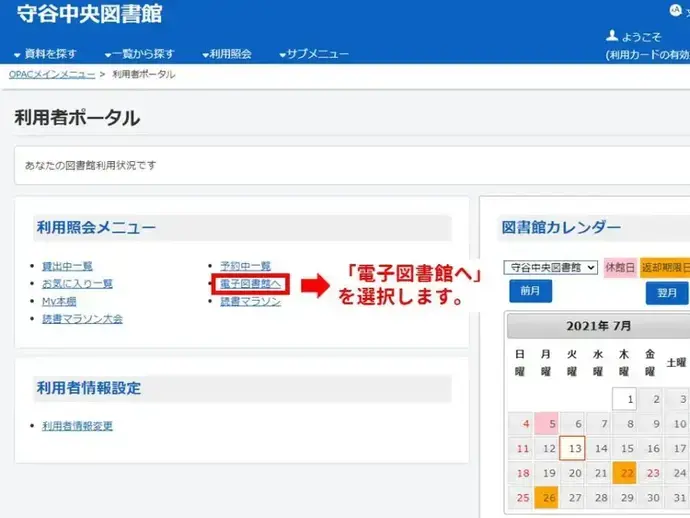Select July 1 in the calendar
The width and height of the screenshot is (690, 518).
click(624, 399)
